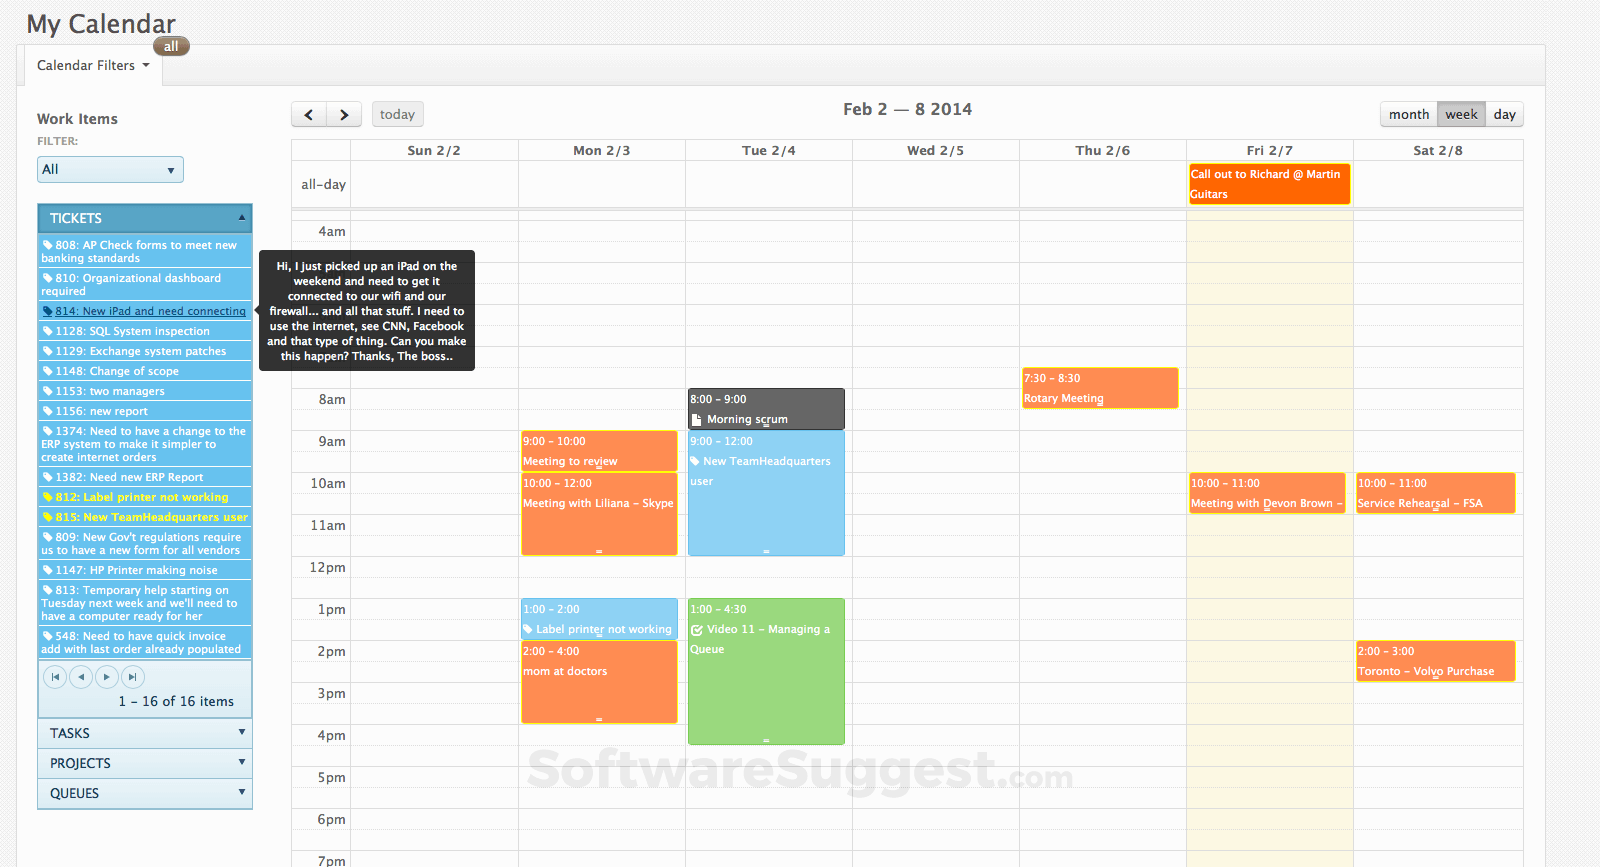This screenshot has width=1600, height=867.
Task: Click the checkbox icon on Video 11 event
Action: pyautogui.click(x=697, y=630)
